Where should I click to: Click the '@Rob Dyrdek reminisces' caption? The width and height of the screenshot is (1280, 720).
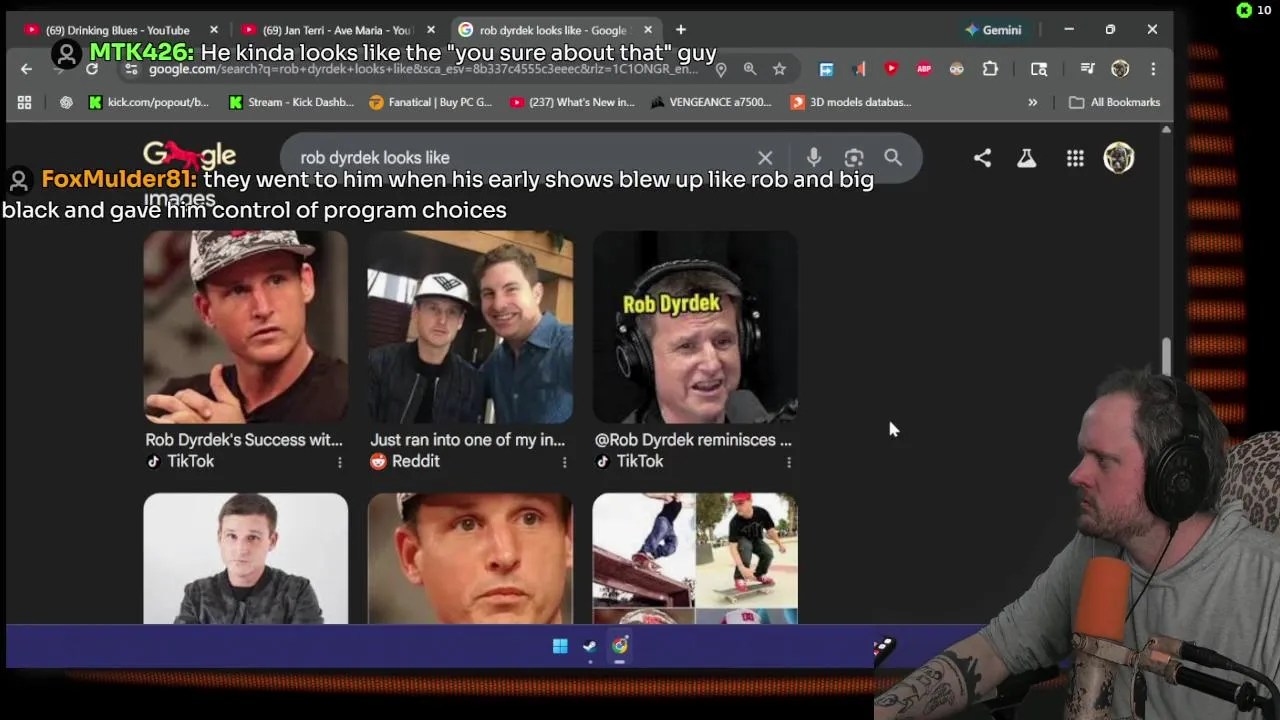click(x=693, y=440)
